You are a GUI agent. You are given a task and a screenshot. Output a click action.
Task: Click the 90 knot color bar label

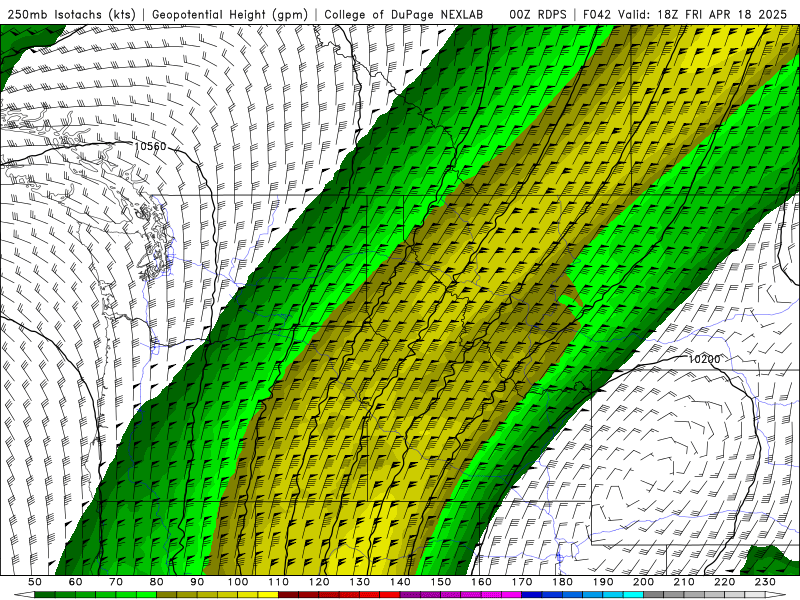(x=197, y=582)
